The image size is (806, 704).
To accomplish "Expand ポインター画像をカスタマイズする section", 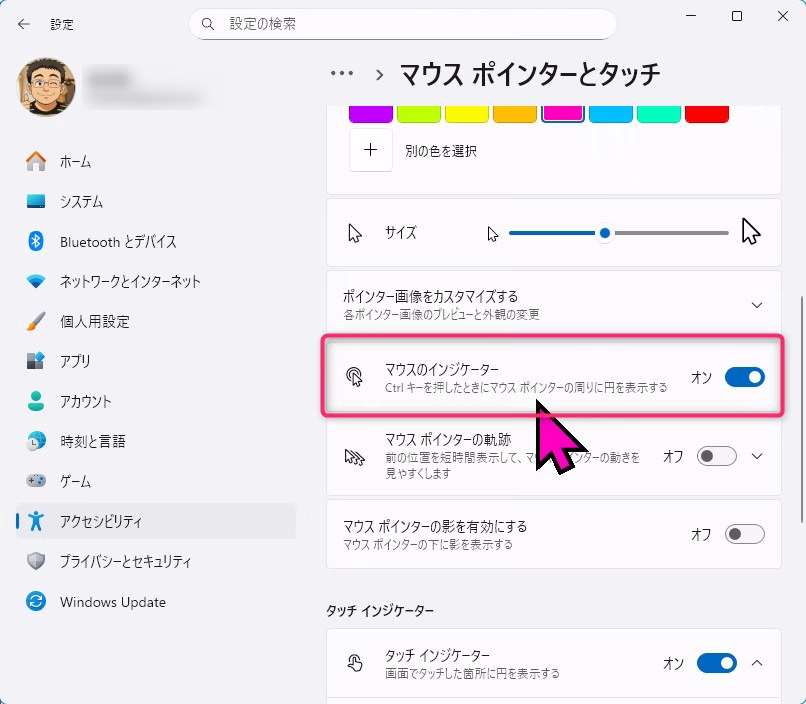I will pos(756,305).
